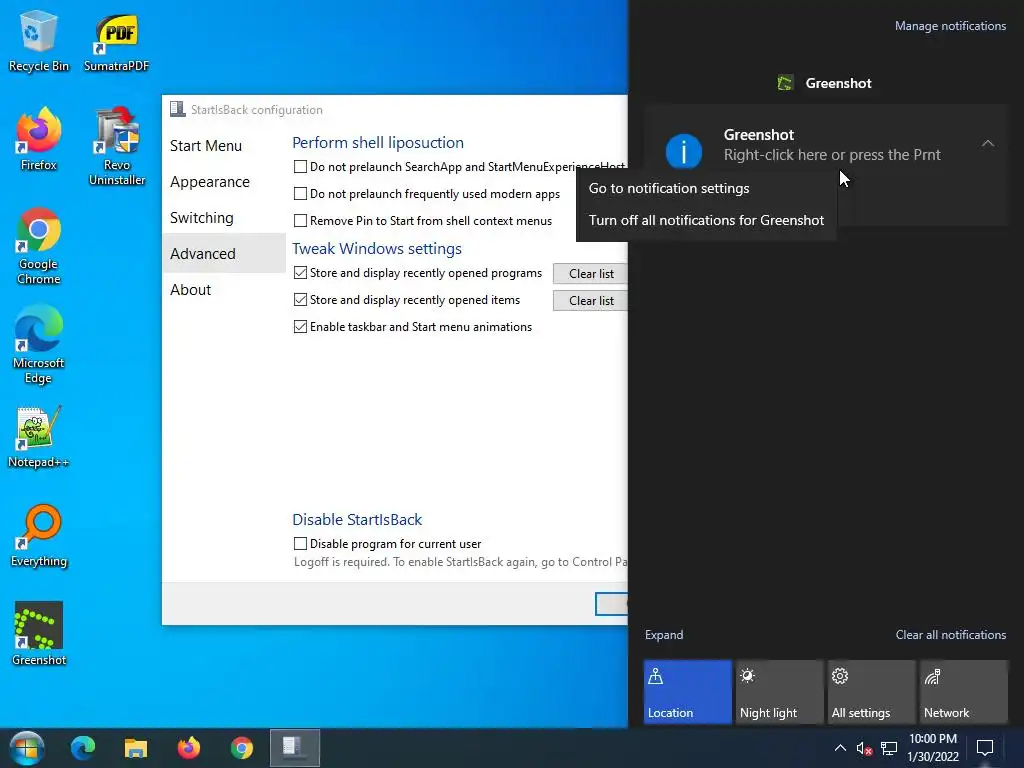Click the network tray icon
The height and width of the screenshot is (768, 1024).
click(889, 748)
